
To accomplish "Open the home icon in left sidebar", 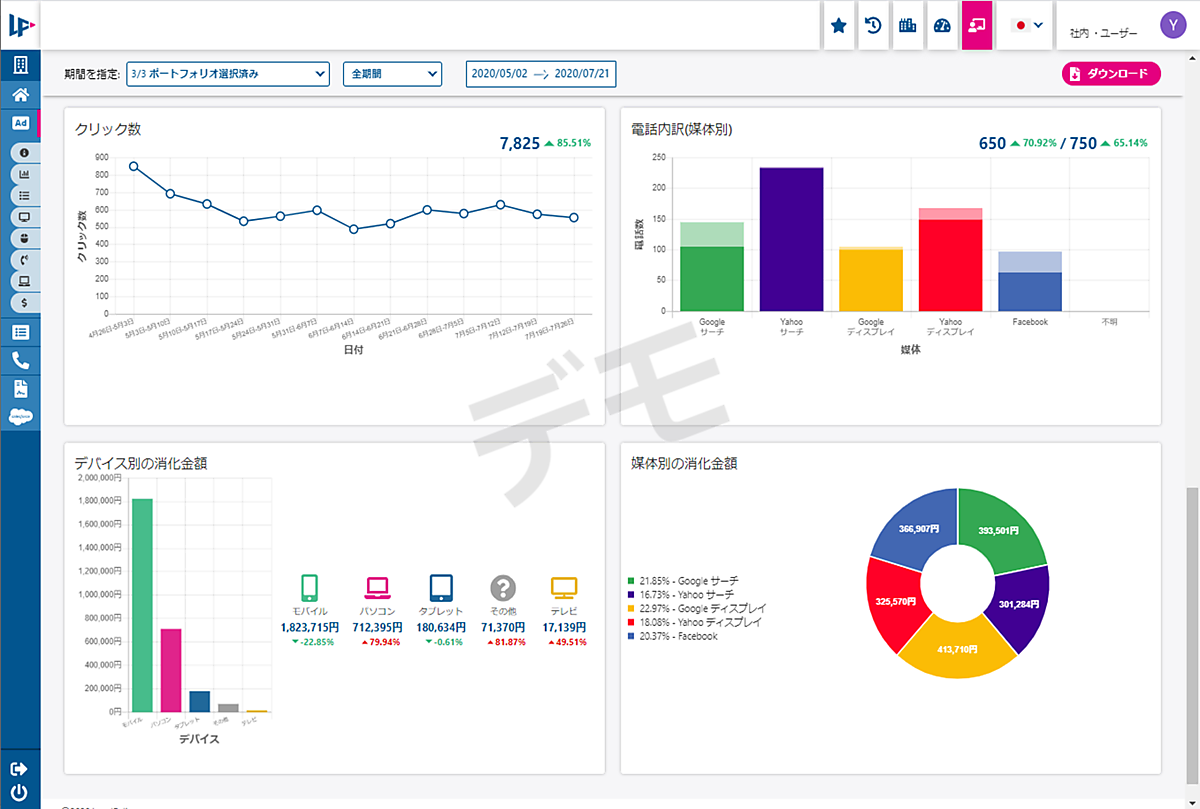I will (x=20, y=95).
